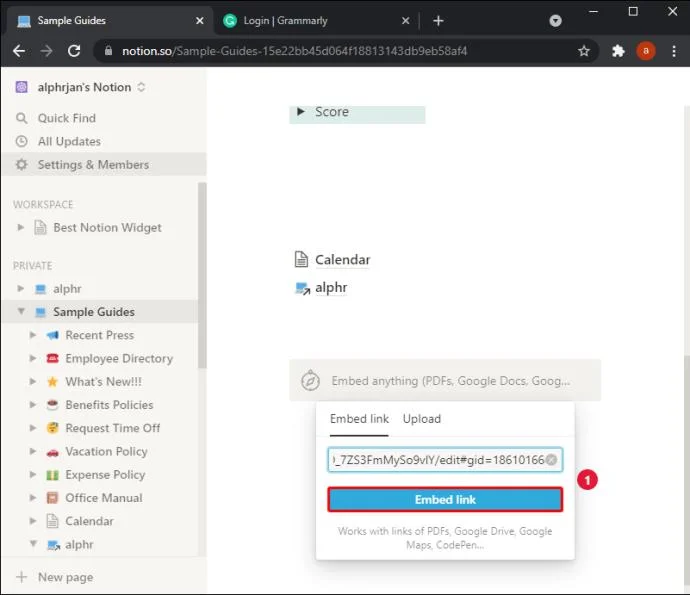Expand the Request Time Off page
The width and height of the screenshot is (690, 595).
[x=33, y=428]
